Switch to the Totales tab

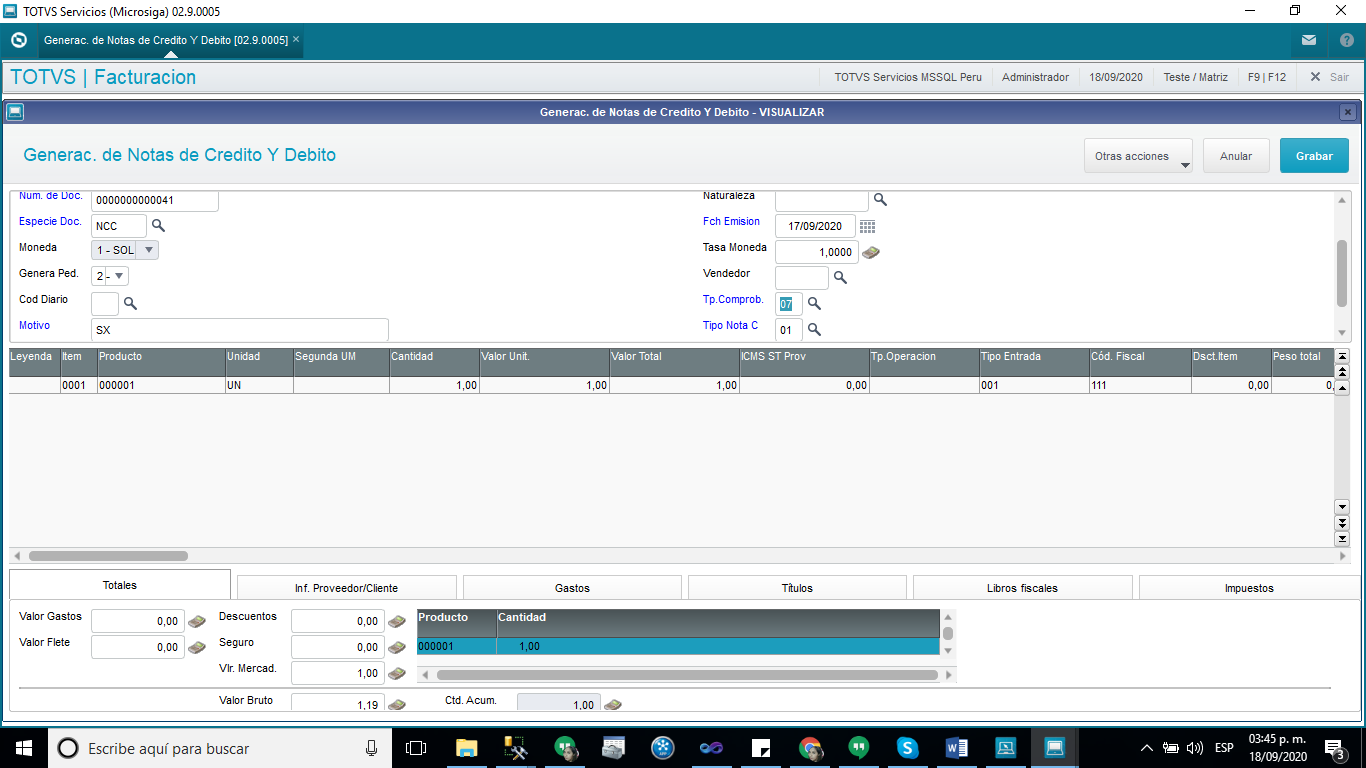120,585
